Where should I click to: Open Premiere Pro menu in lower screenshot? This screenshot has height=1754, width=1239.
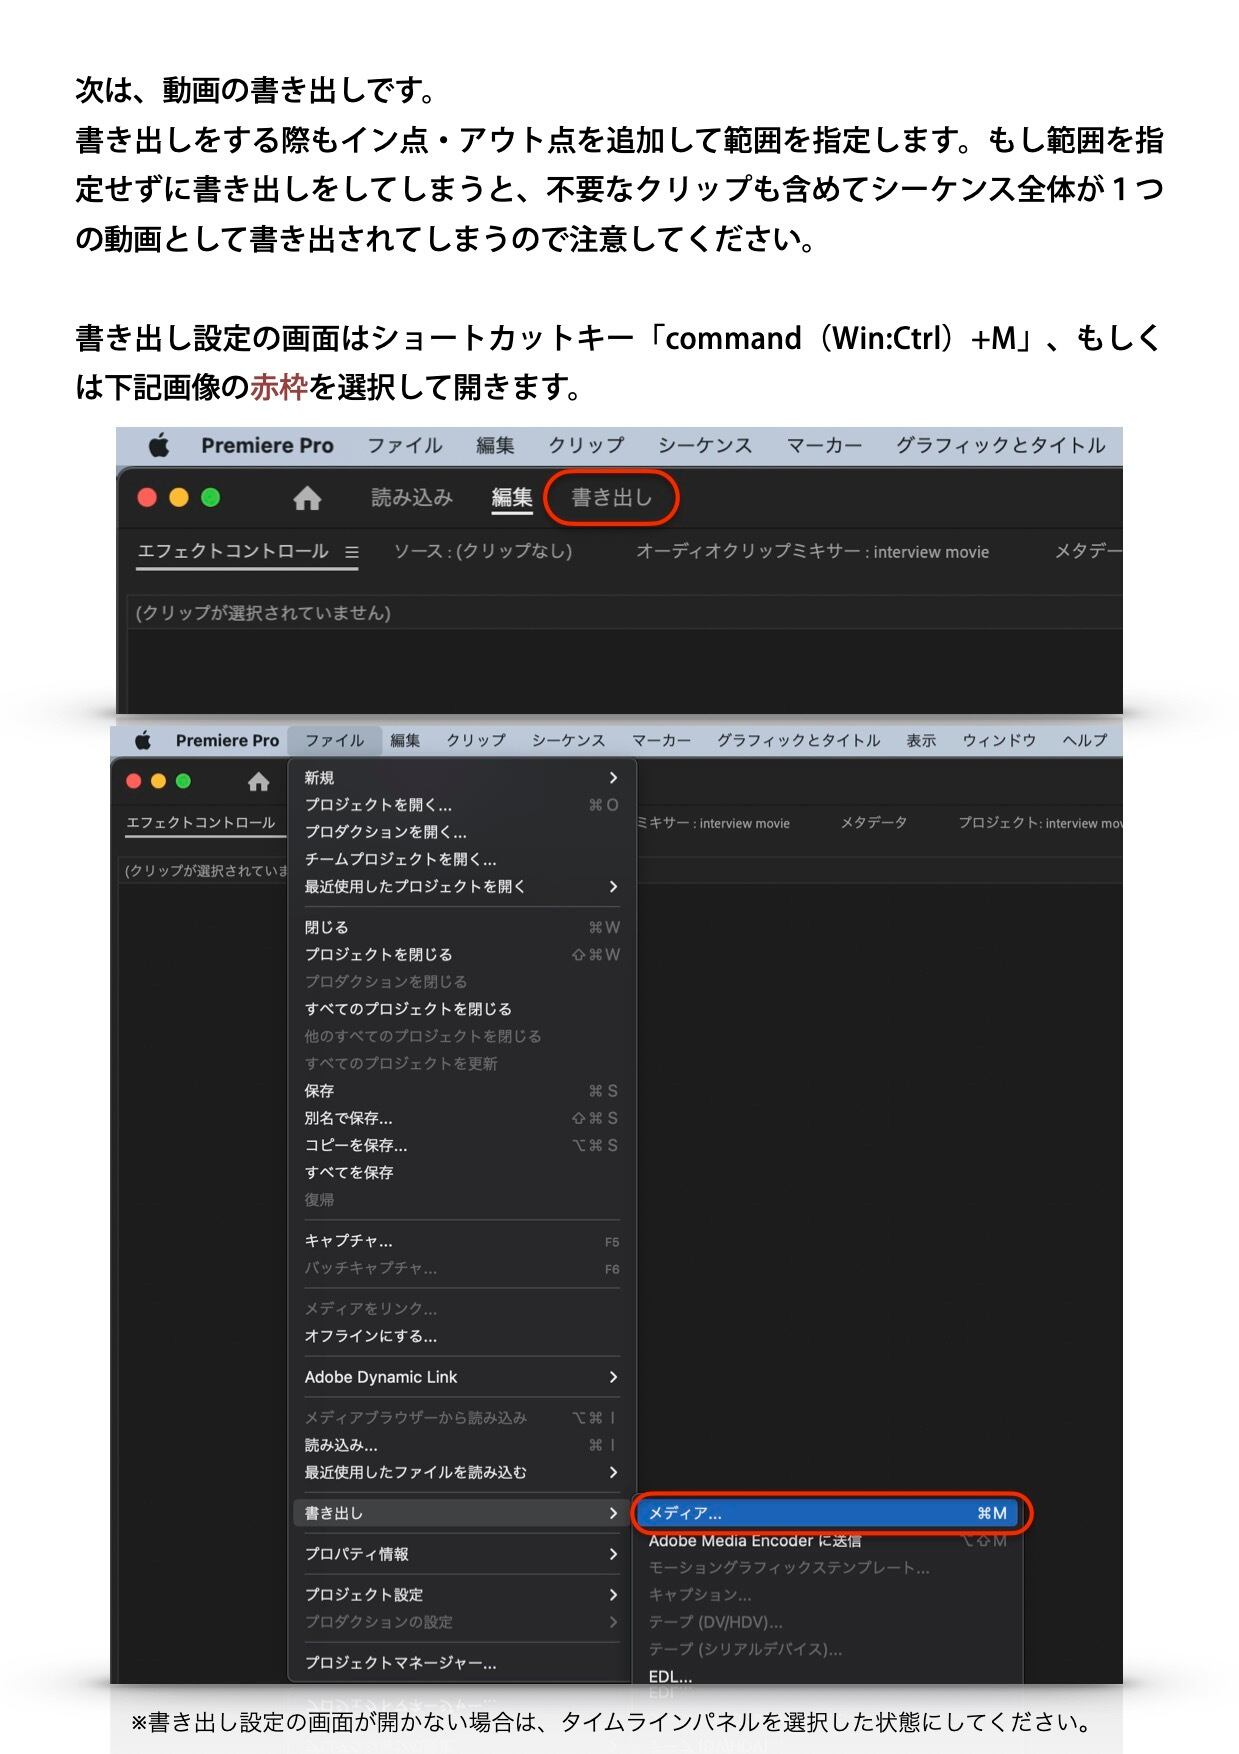[227, 740]
